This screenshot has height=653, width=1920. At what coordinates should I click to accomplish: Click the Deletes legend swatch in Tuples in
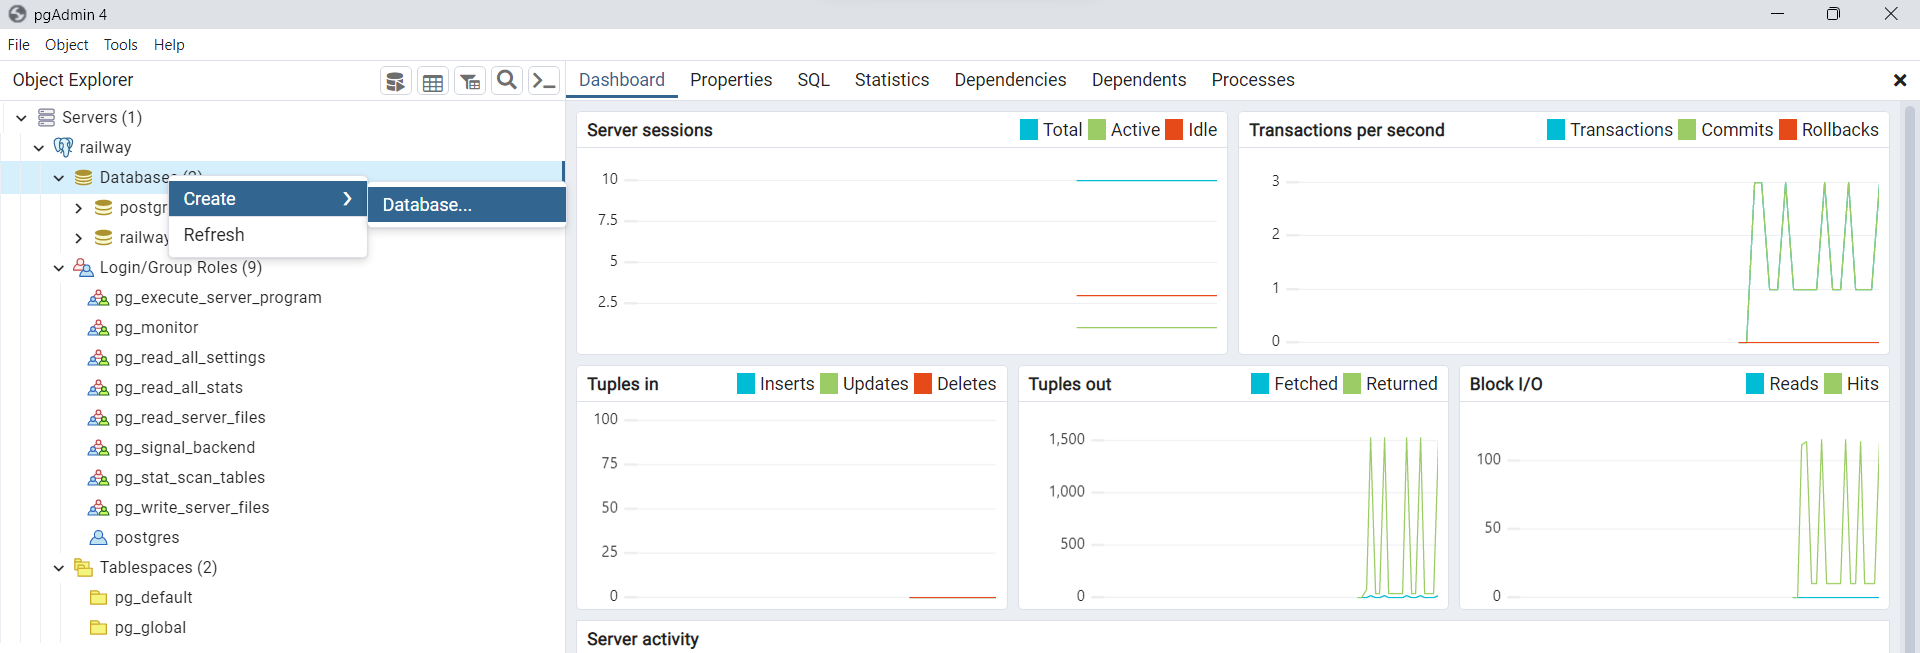923,384
